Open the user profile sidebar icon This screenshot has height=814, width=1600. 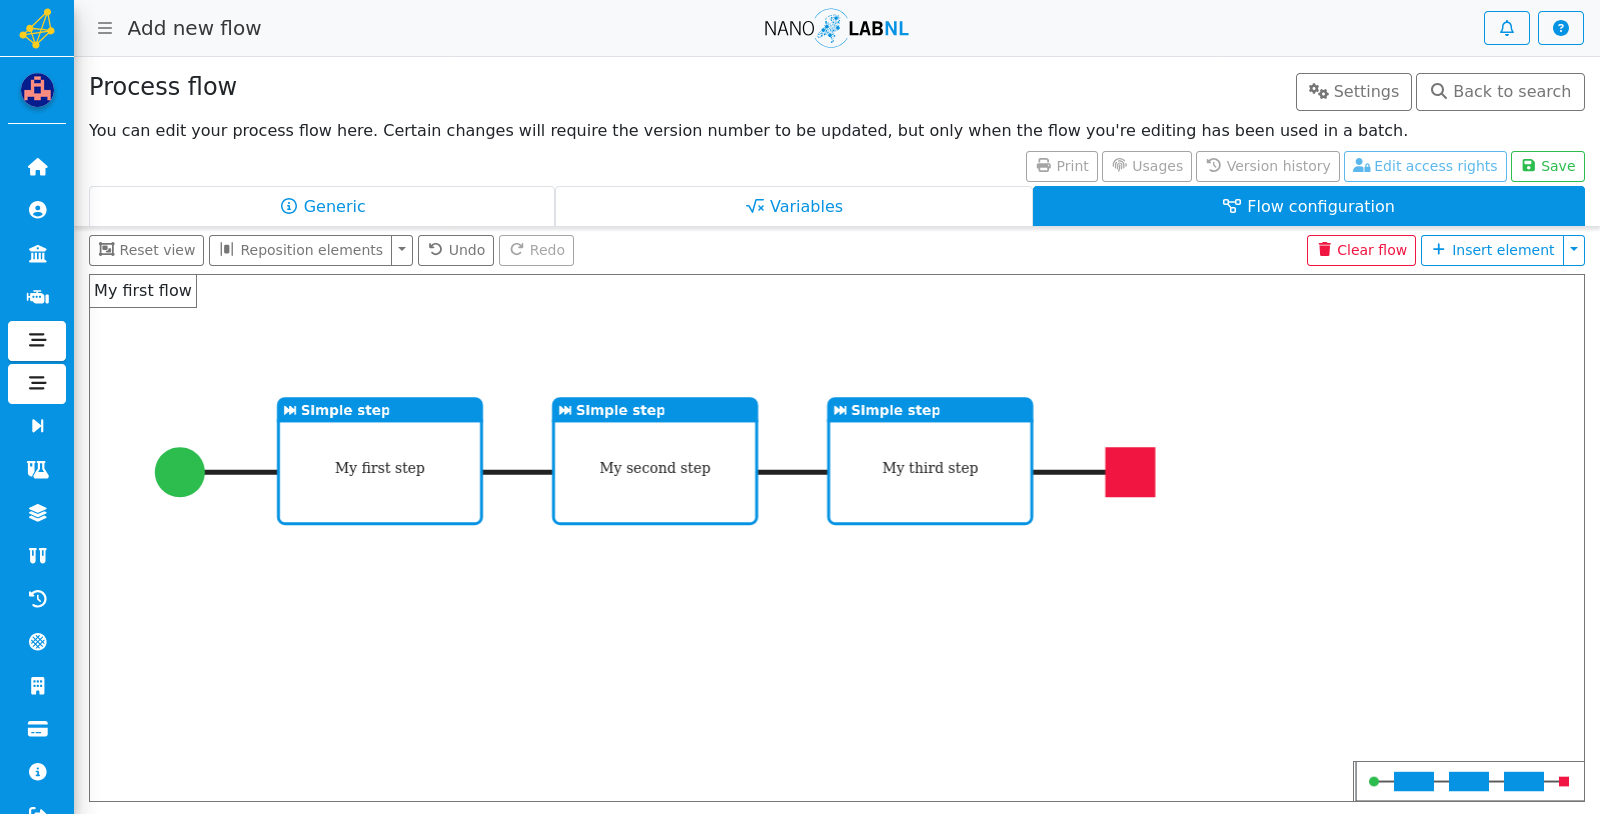point(37,210)
